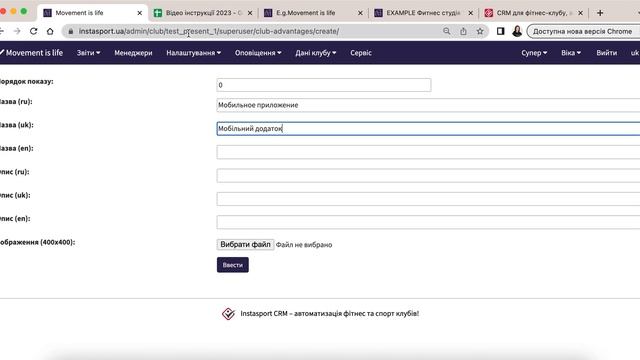Image resolution: width=640 pixels, height=360 pixels.
Task: Open the browser side panel icon
Action: tap(500, 31)
